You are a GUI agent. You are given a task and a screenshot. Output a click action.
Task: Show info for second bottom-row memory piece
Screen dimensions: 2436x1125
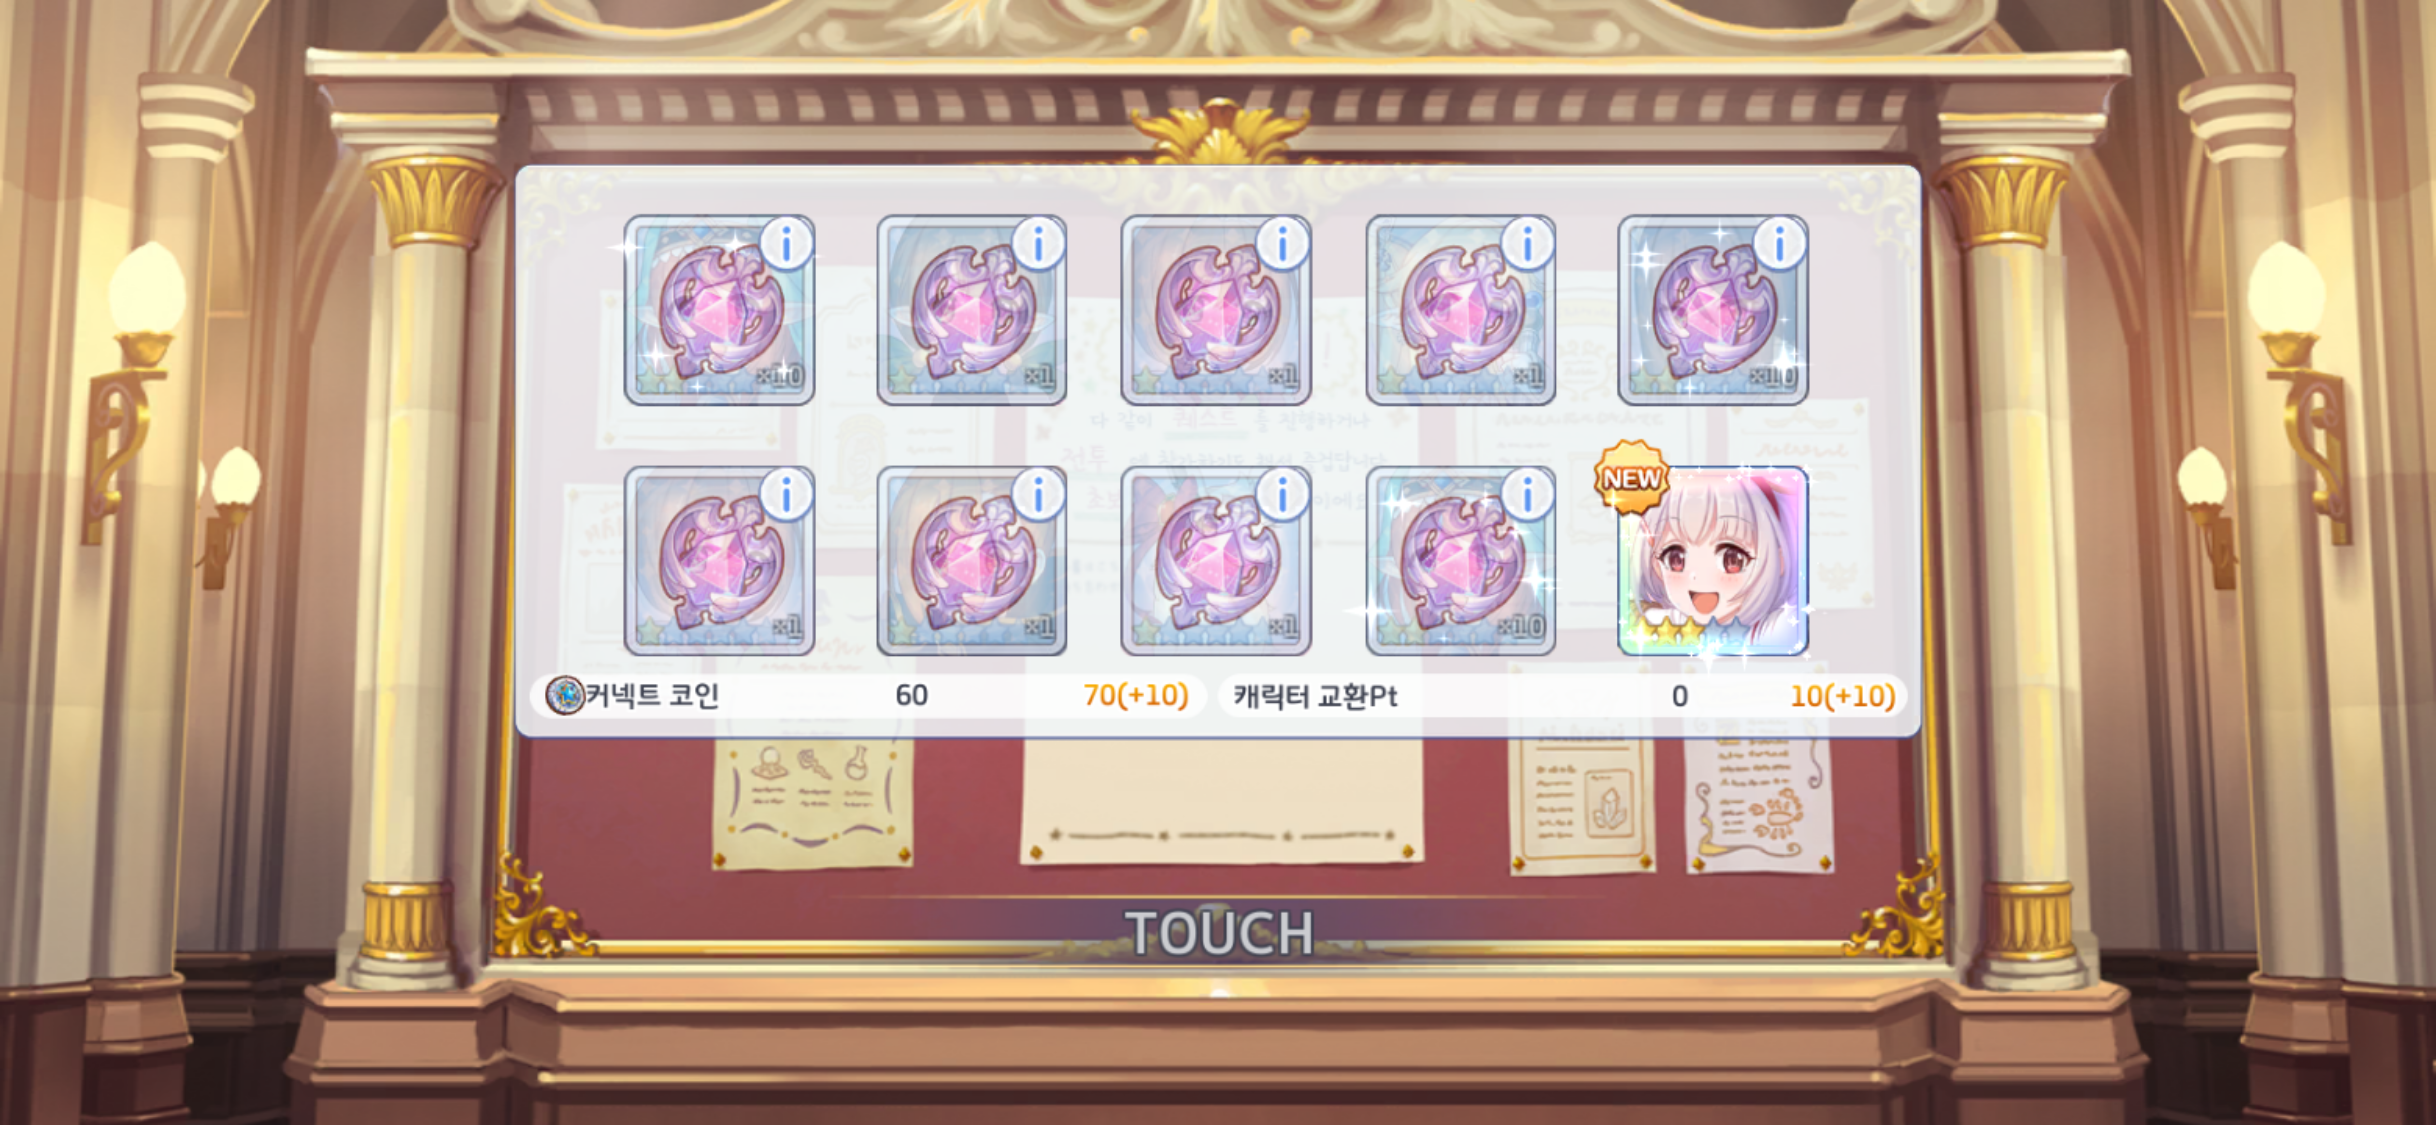[1038, 494]
